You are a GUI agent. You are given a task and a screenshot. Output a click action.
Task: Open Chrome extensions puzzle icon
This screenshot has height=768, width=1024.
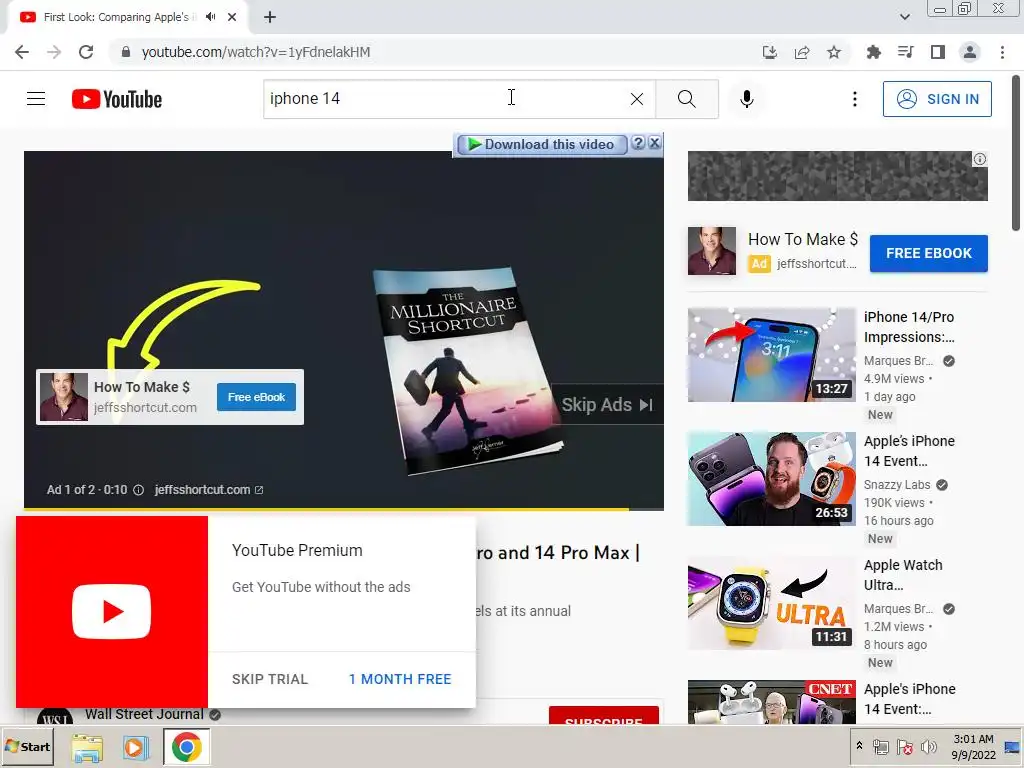click(x=874, y=52)
